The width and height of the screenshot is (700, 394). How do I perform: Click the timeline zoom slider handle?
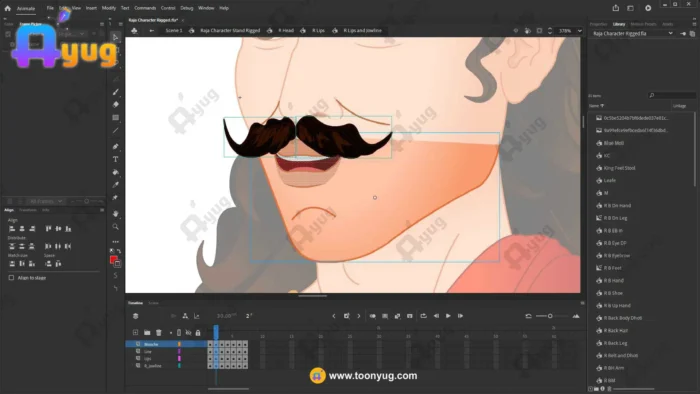tap(550, 316)
